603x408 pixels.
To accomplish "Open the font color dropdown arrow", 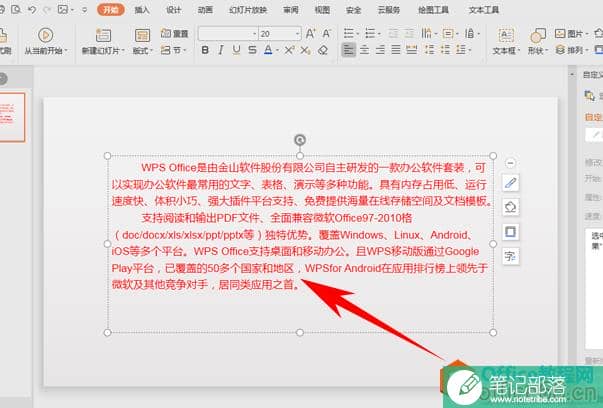I will (276, 50).
